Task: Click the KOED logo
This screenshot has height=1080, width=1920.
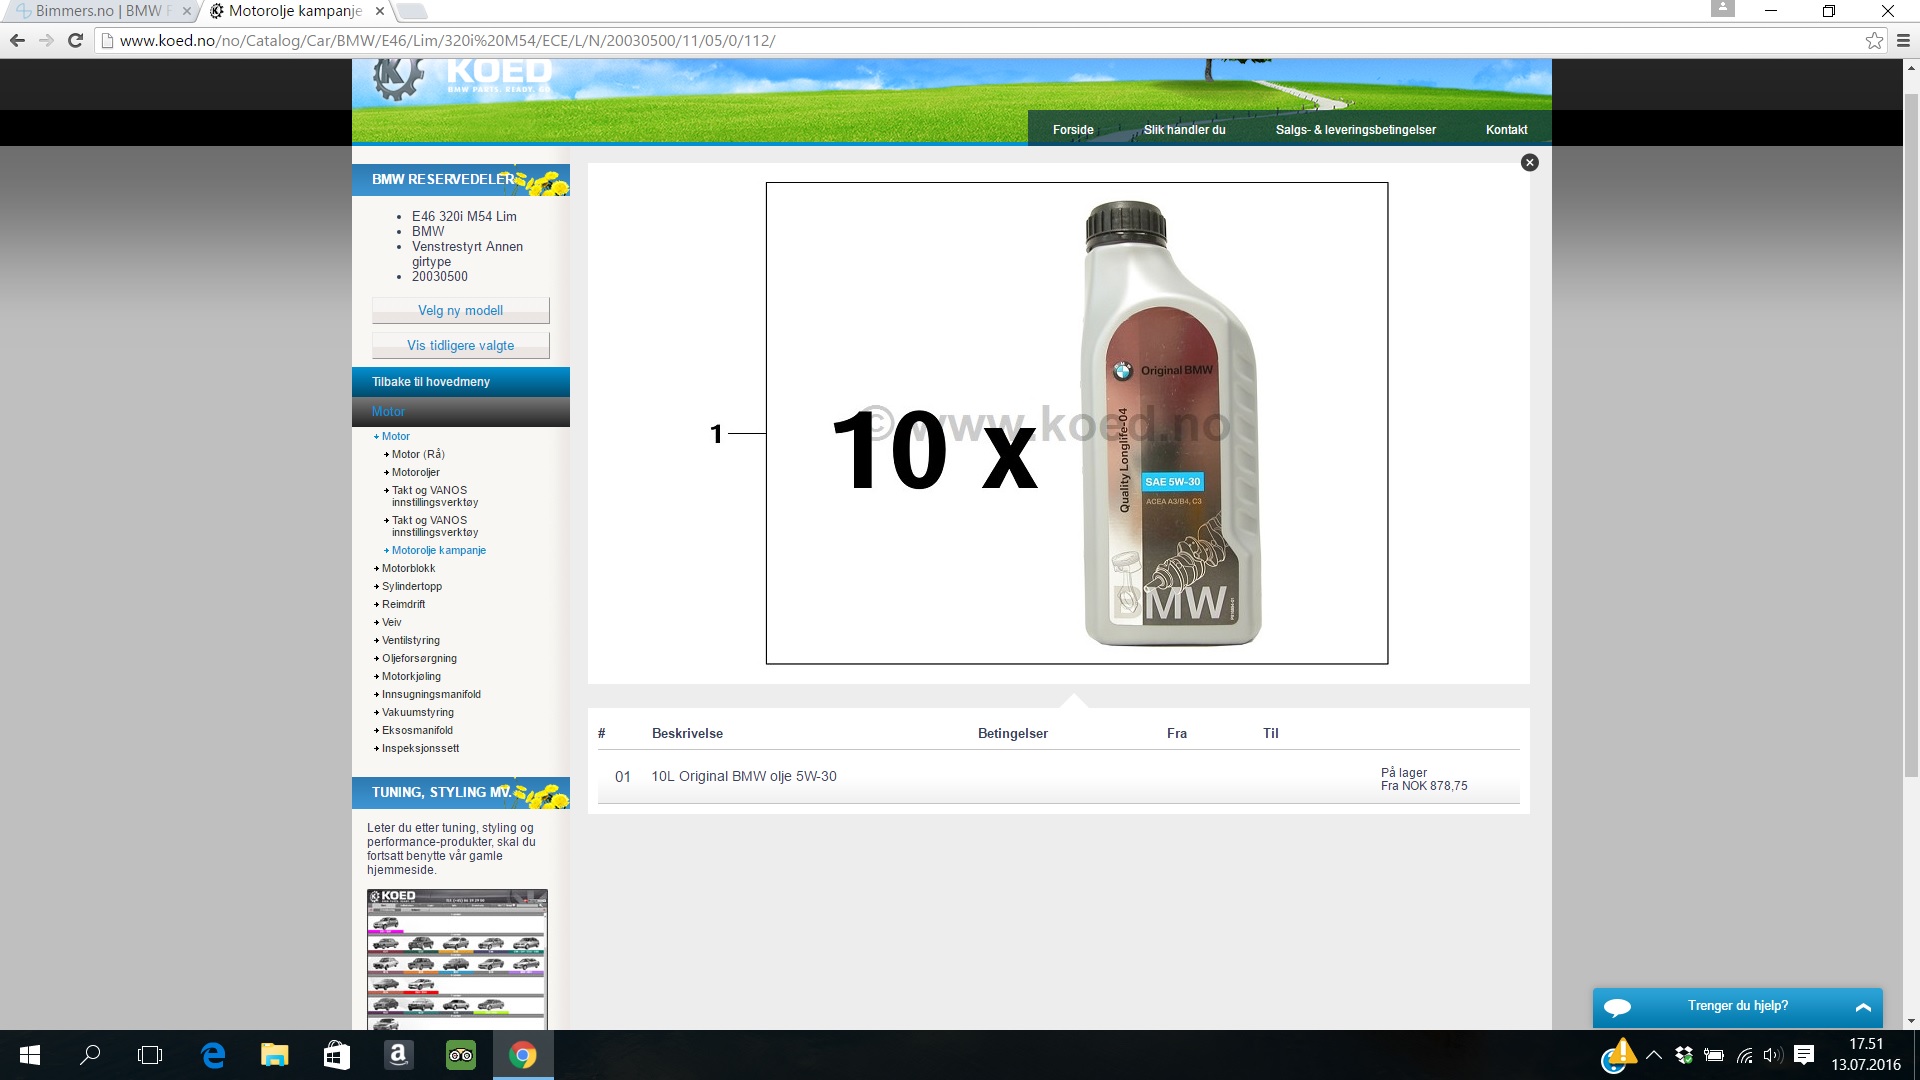Action: click(x=462, y=77)
